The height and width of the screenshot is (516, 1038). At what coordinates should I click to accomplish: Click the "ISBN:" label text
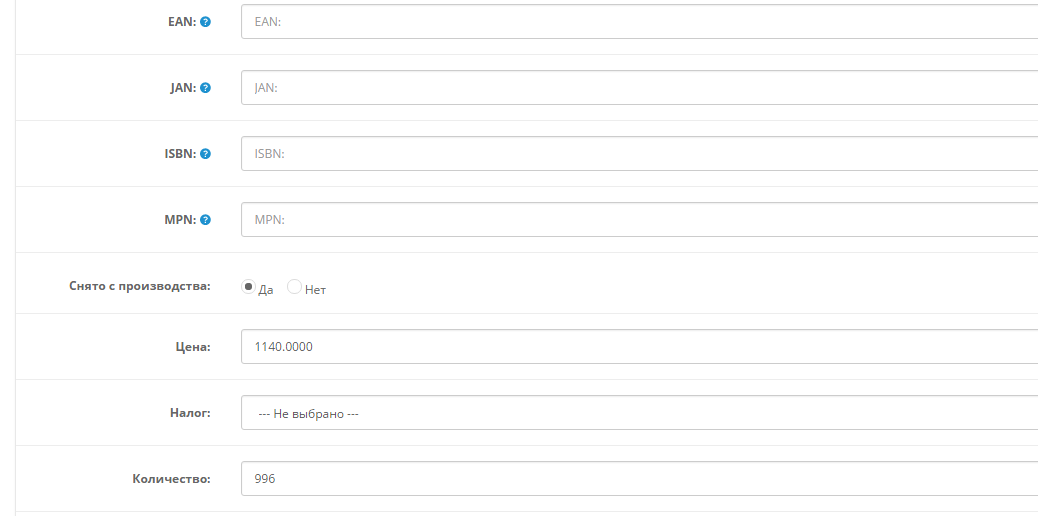[180, 154]
